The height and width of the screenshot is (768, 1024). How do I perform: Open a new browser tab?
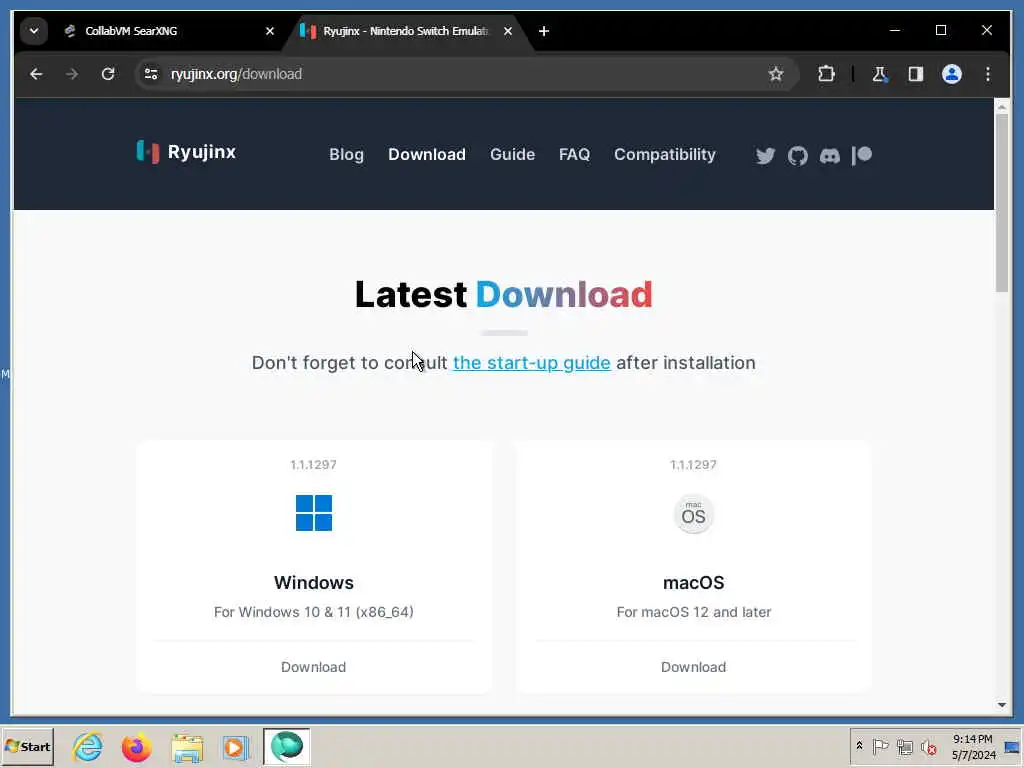(x=543, y=31)
